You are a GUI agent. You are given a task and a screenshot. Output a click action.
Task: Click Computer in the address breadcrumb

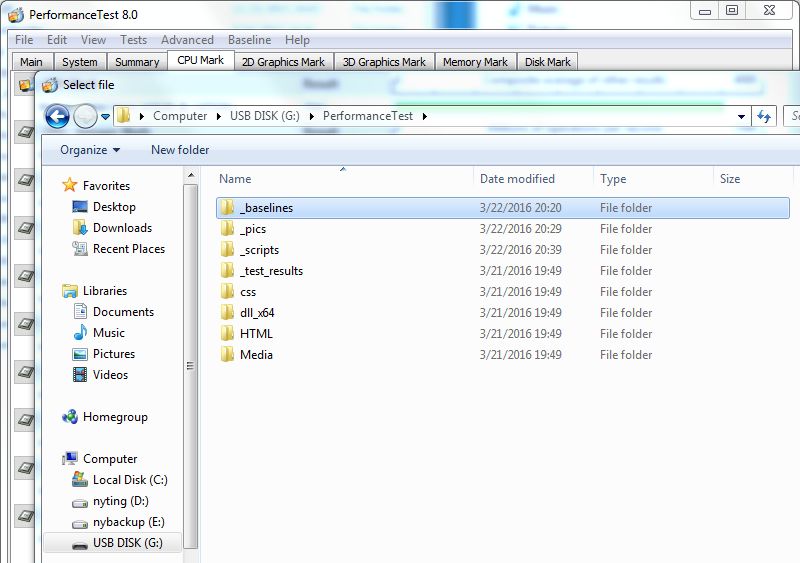click(180, 116)
